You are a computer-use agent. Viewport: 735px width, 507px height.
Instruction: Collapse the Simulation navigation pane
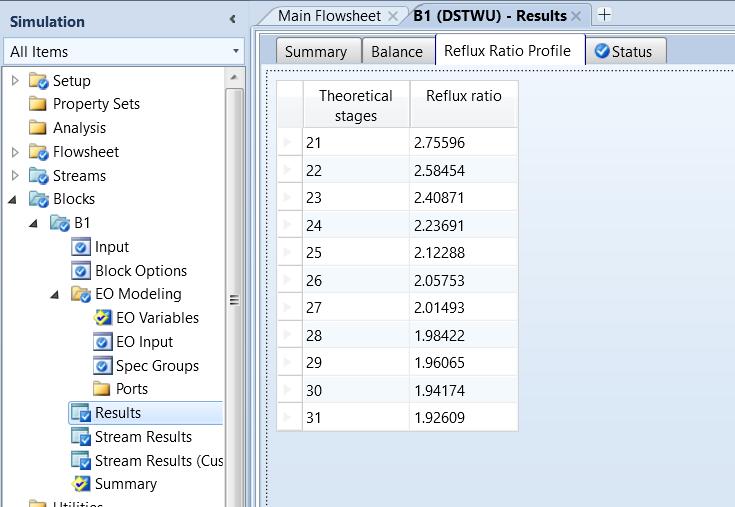tap(233, 19)
